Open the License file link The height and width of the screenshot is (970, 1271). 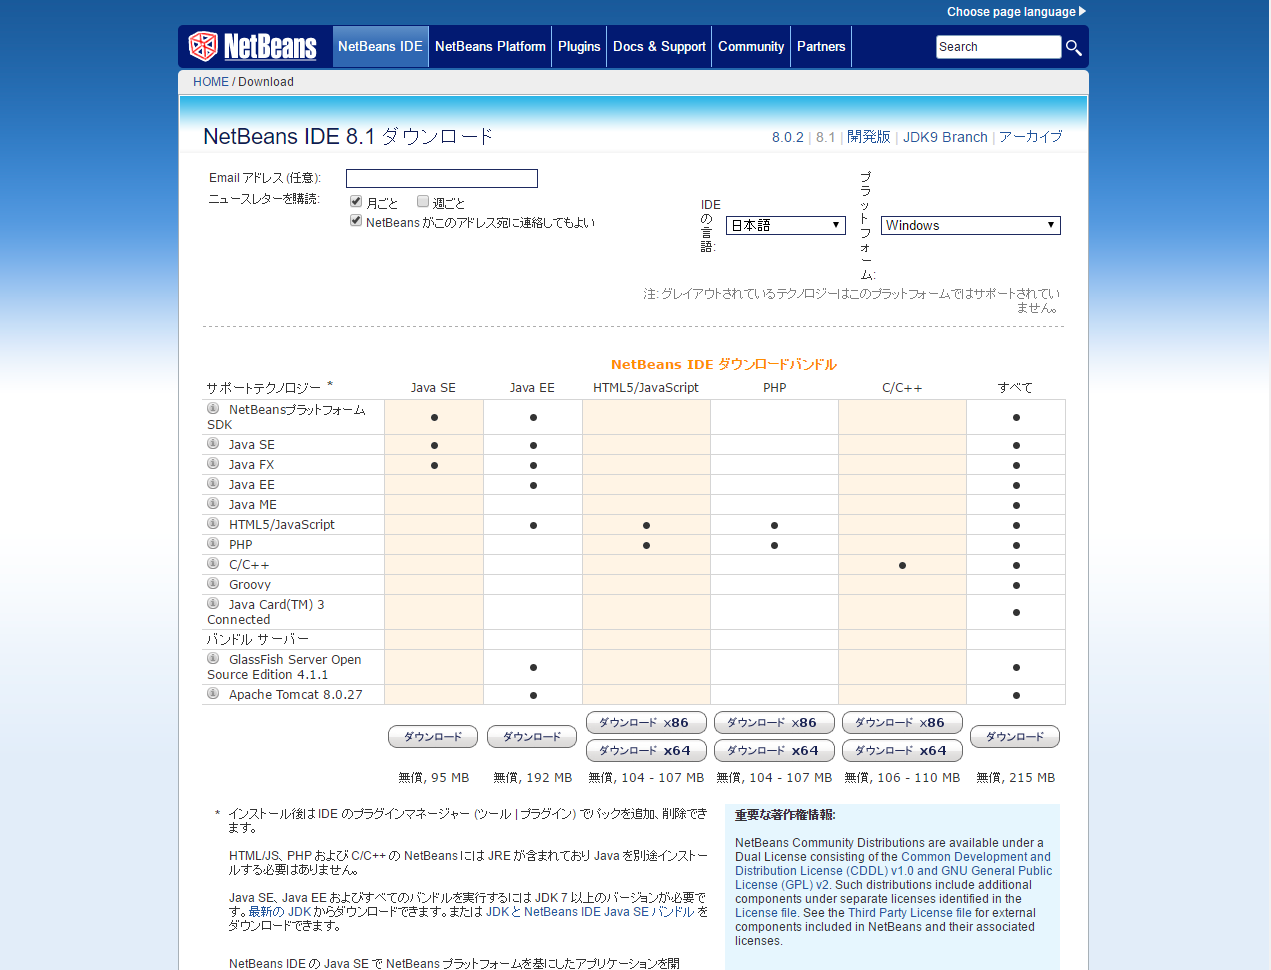pos(766,913)
